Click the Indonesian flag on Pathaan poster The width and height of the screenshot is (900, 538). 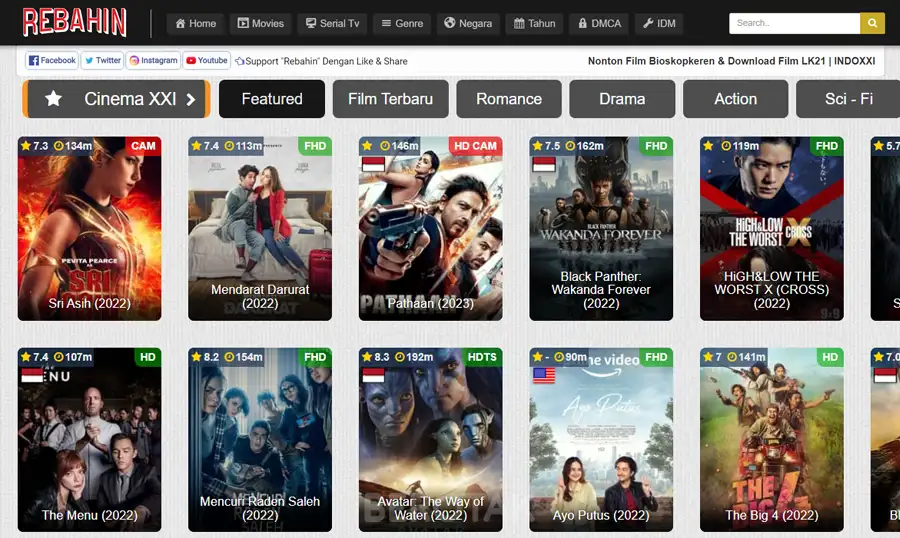point(373,165)
